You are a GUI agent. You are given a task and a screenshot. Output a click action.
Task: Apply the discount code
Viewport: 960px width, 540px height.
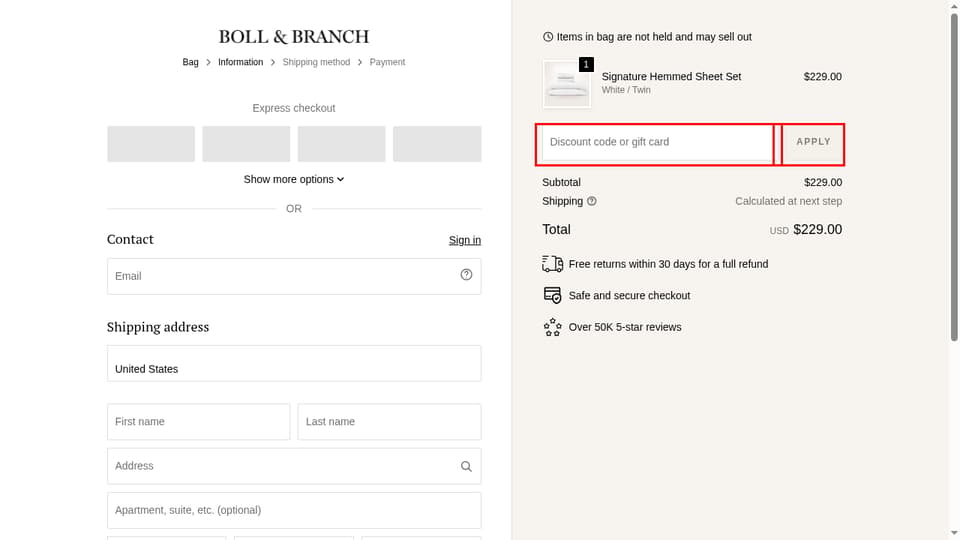(813, 142)
